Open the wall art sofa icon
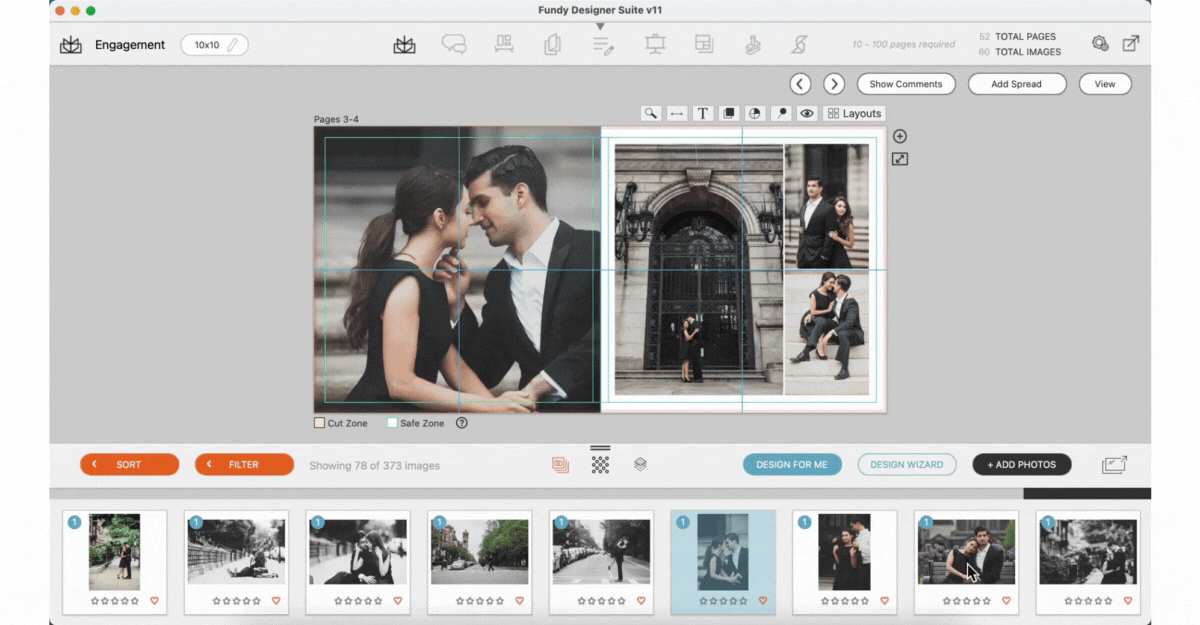 504,44
